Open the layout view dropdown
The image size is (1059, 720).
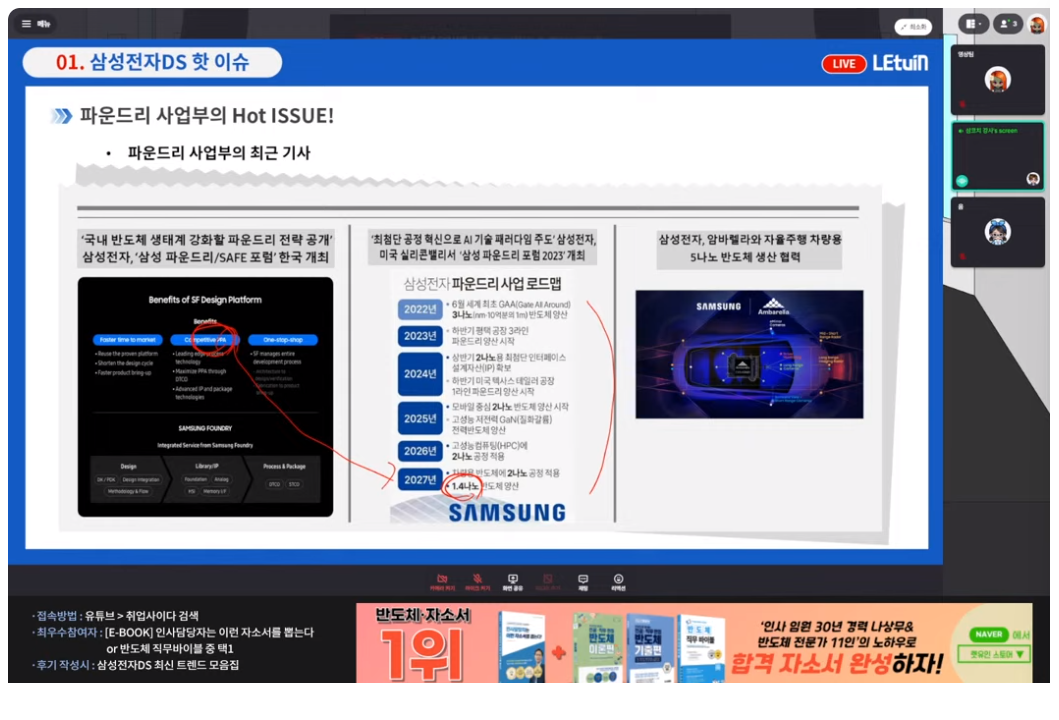tap(973, 24)
